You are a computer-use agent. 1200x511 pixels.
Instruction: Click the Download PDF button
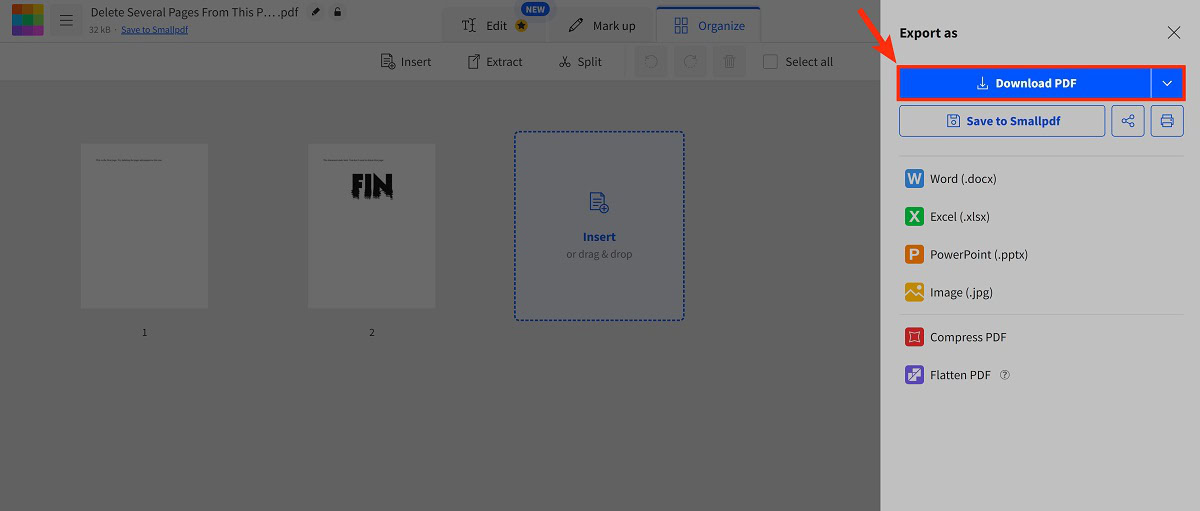tap(1025, 84)
